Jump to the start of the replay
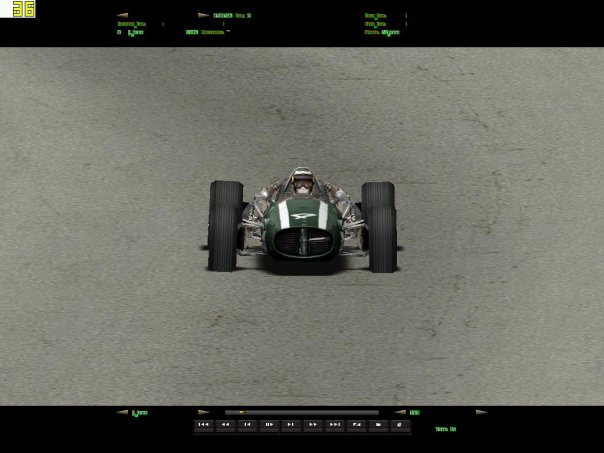This screenshot has height=453, width=604. [x=203, y=425]
